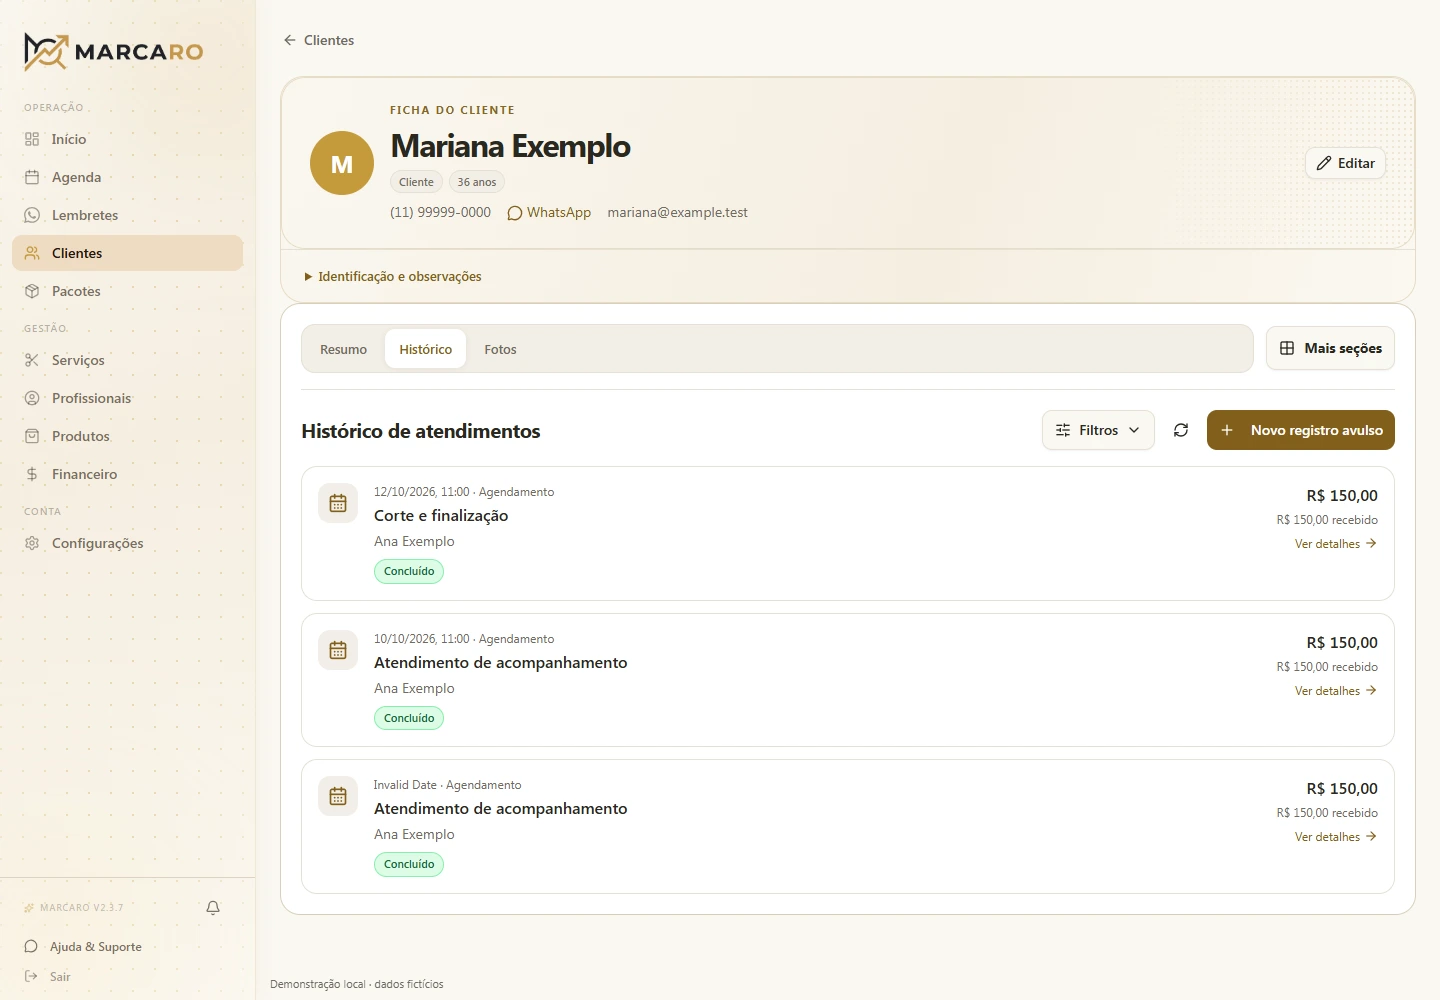The image size is (1440, 1000).
Task: Refresh the atendimentos history
Action: [1181, 430]
